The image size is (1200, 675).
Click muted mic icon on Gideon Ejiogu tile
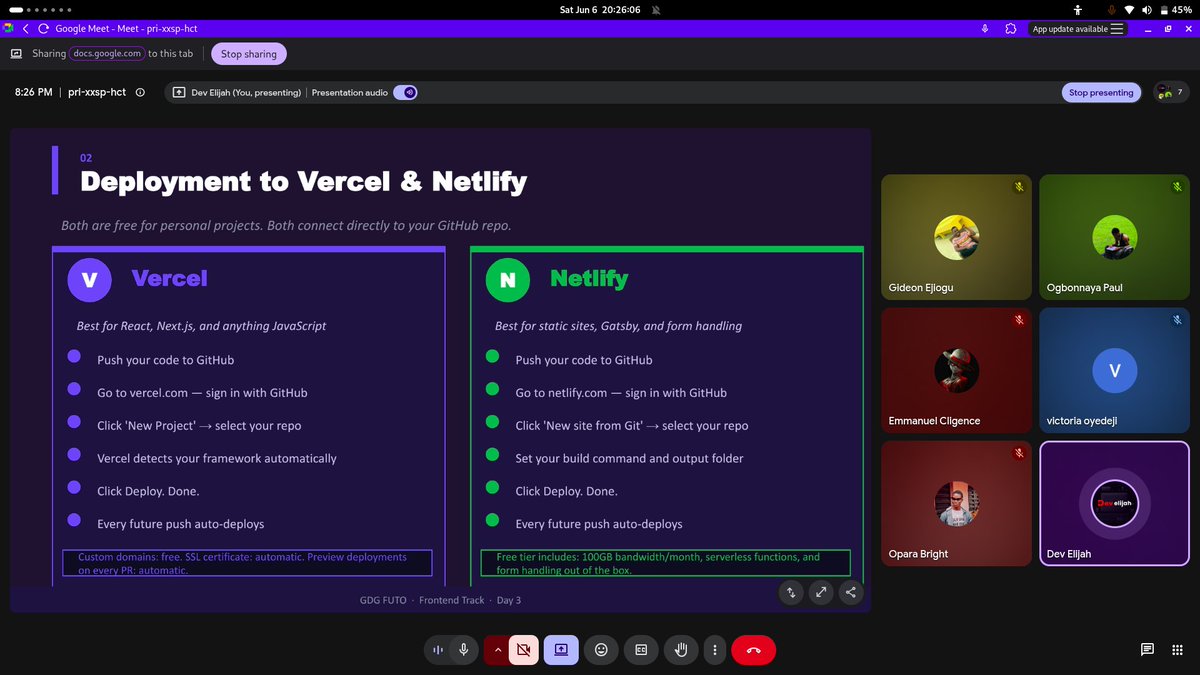click(x=1019, y=187)
